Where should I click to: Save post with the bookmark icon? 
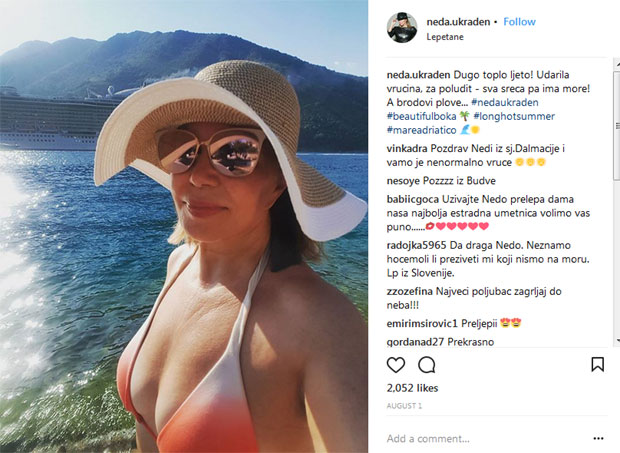597,364
